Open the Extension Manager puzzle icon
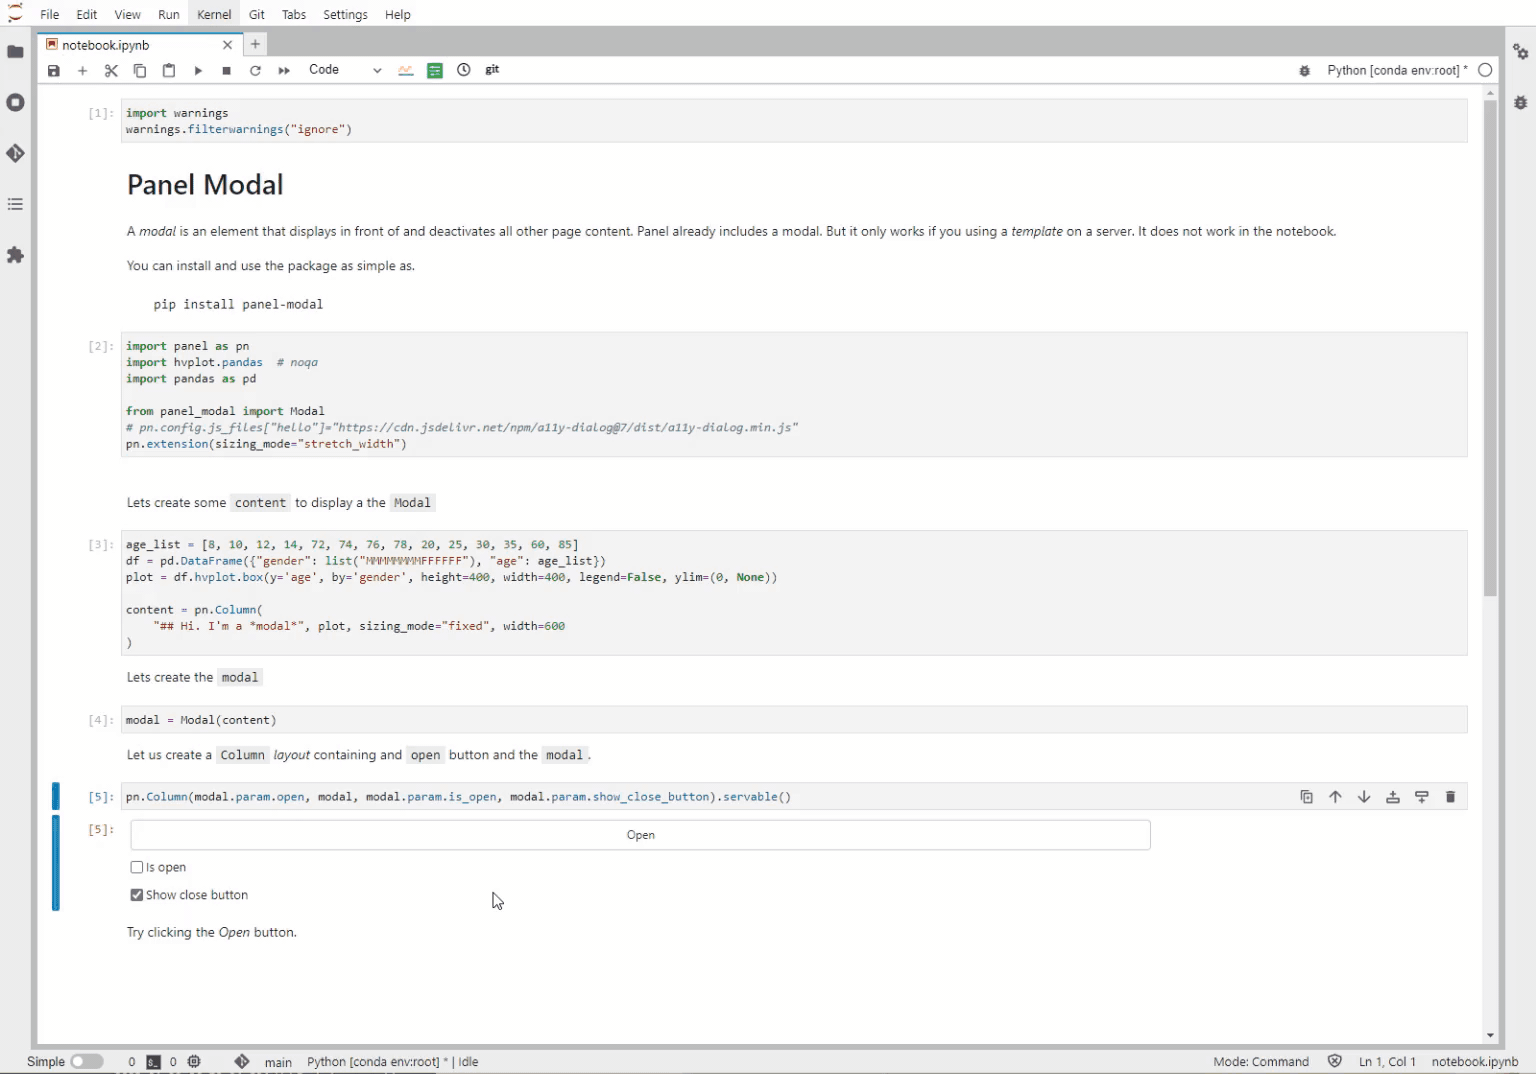1536x1074 pixels. tap(15, 255)
